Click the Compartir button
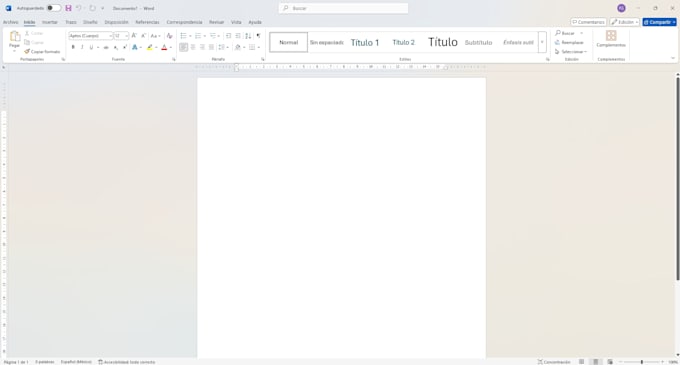680x365 pixels. pyautogui.click(x=660, y=22)
